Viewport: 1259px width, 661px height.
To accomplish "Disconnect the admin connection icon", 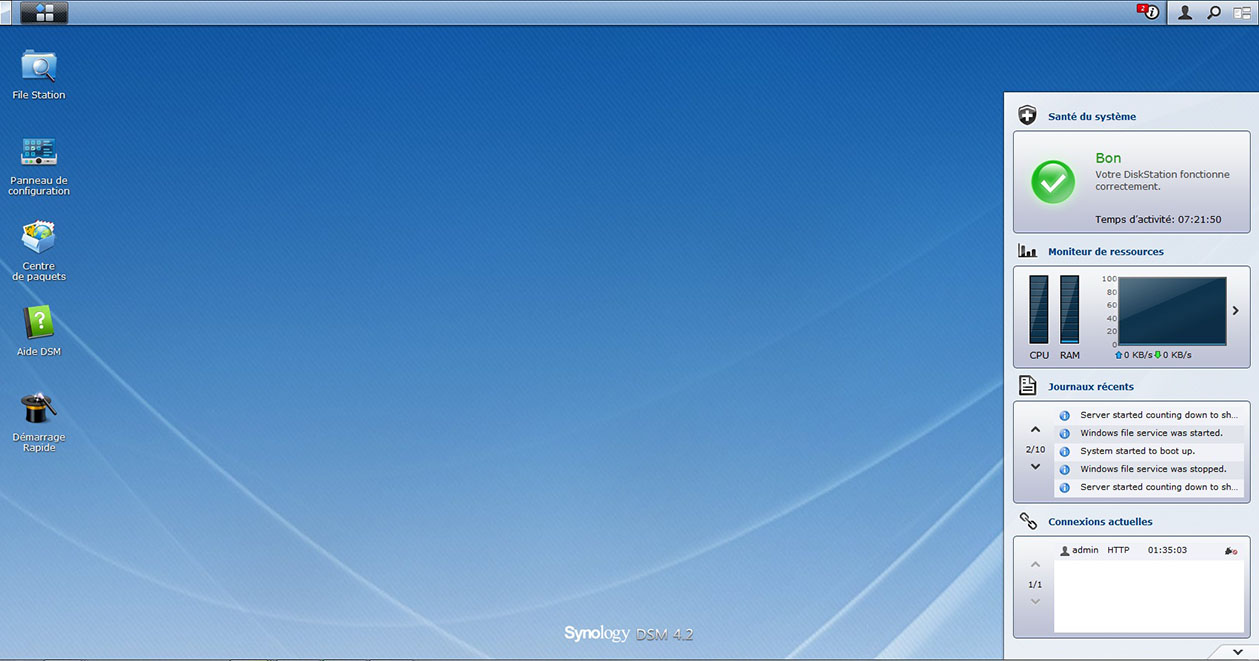I will pyautogui.click(x=1231, y=551).
